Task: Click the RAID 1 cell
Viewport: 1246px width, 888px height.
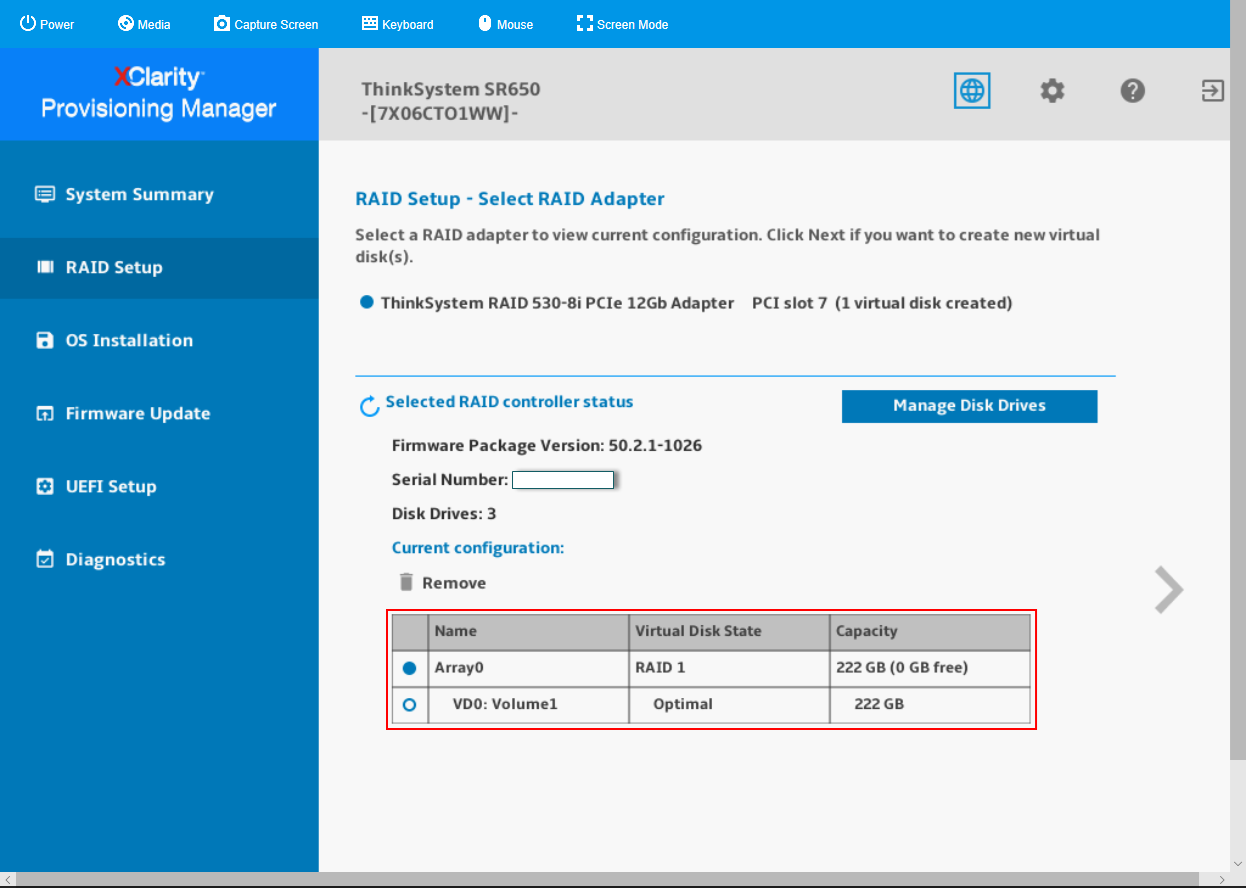Action: tap(730, 668)
